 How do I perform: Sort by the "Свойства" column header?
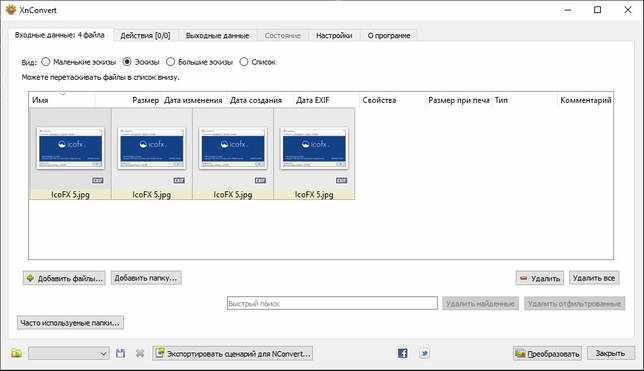point(392,100)
